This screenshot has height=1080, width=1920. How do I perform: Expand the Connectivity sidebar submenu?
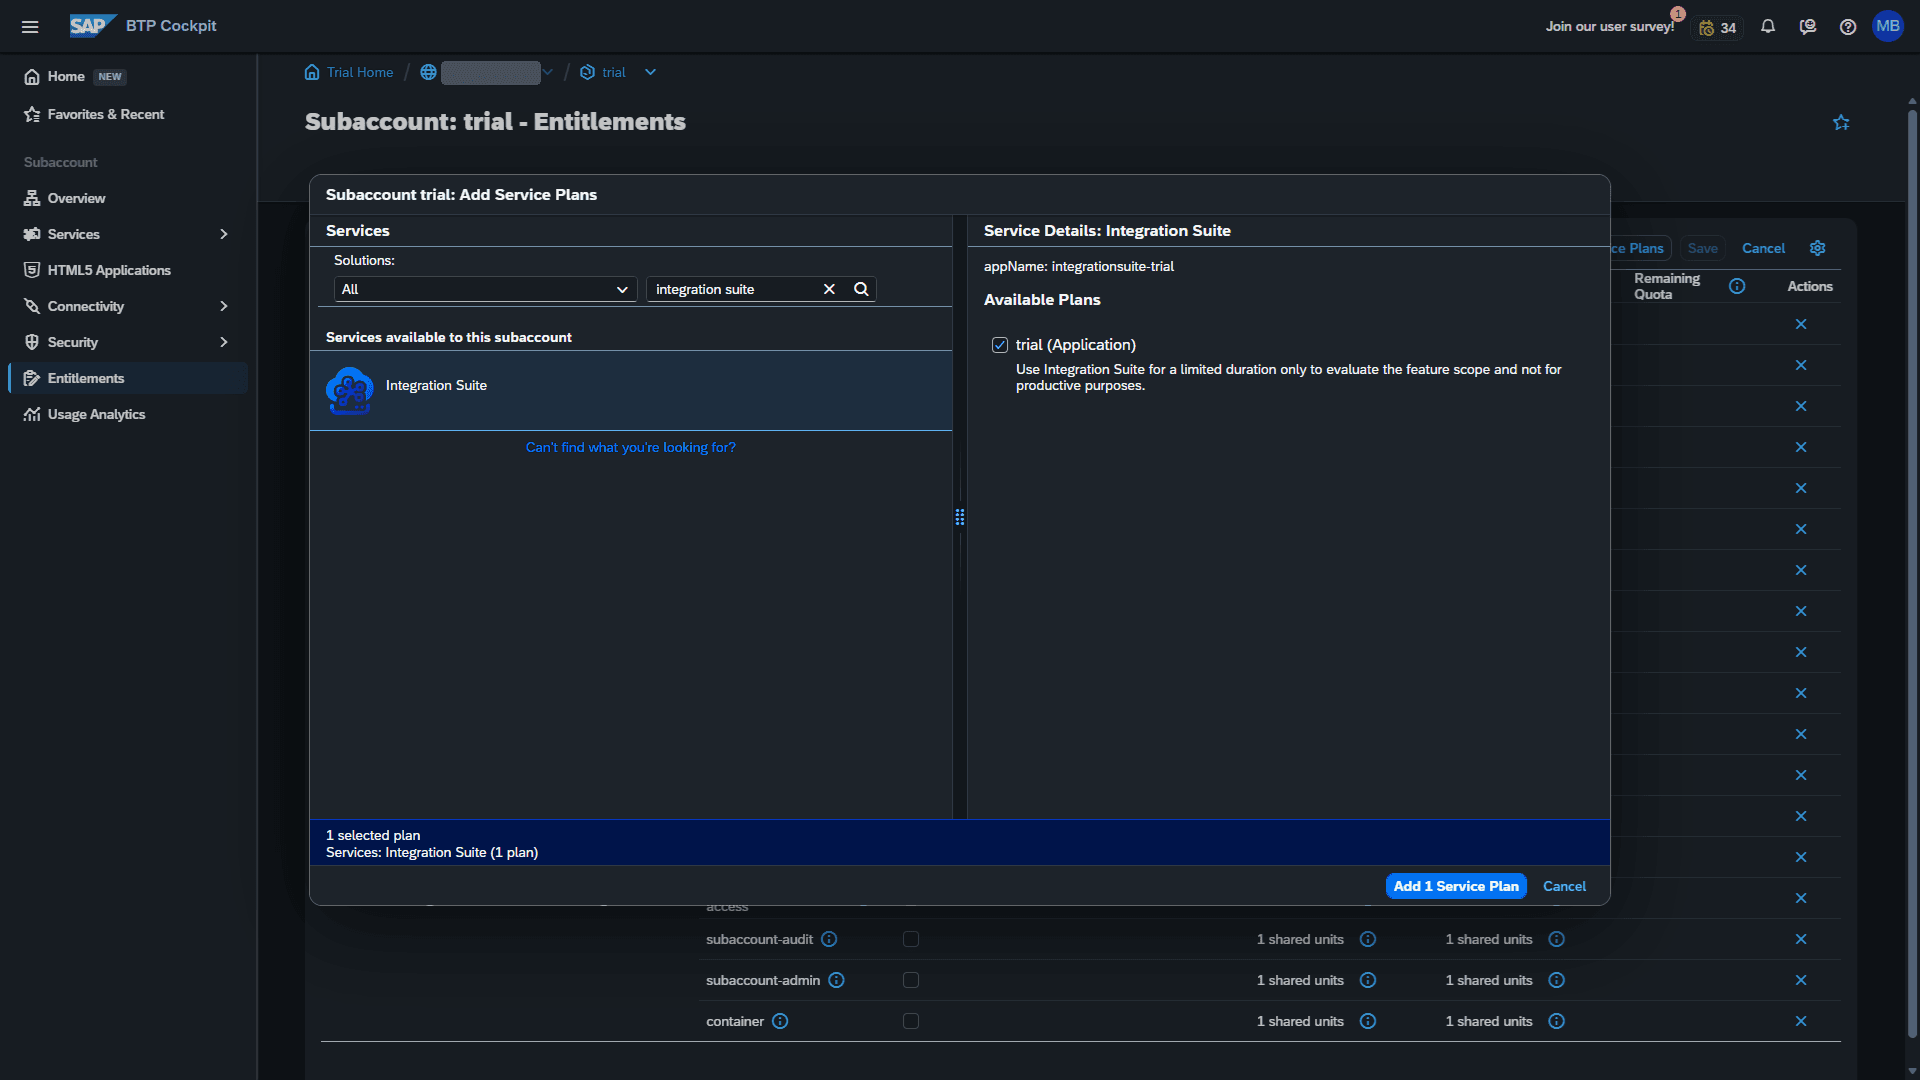tap(224, 306)
